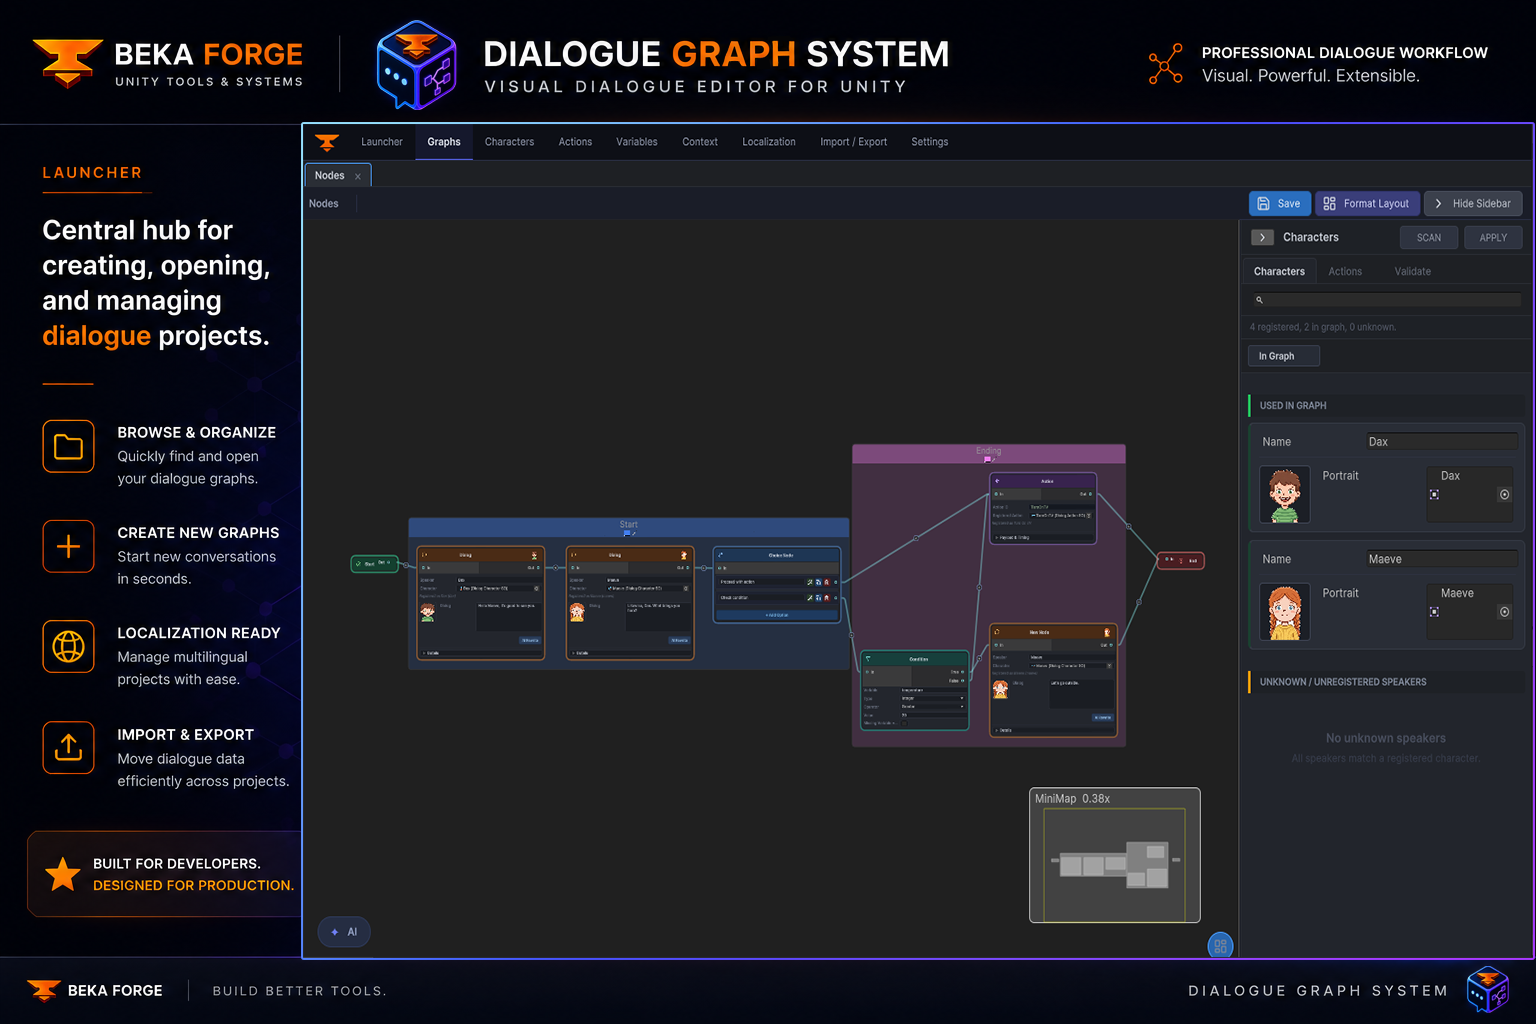Click the edit-color icon under the Start group title
The width and height of the screenshot is (1536, 1024).
pyautogui.click(x=634, y=533)
